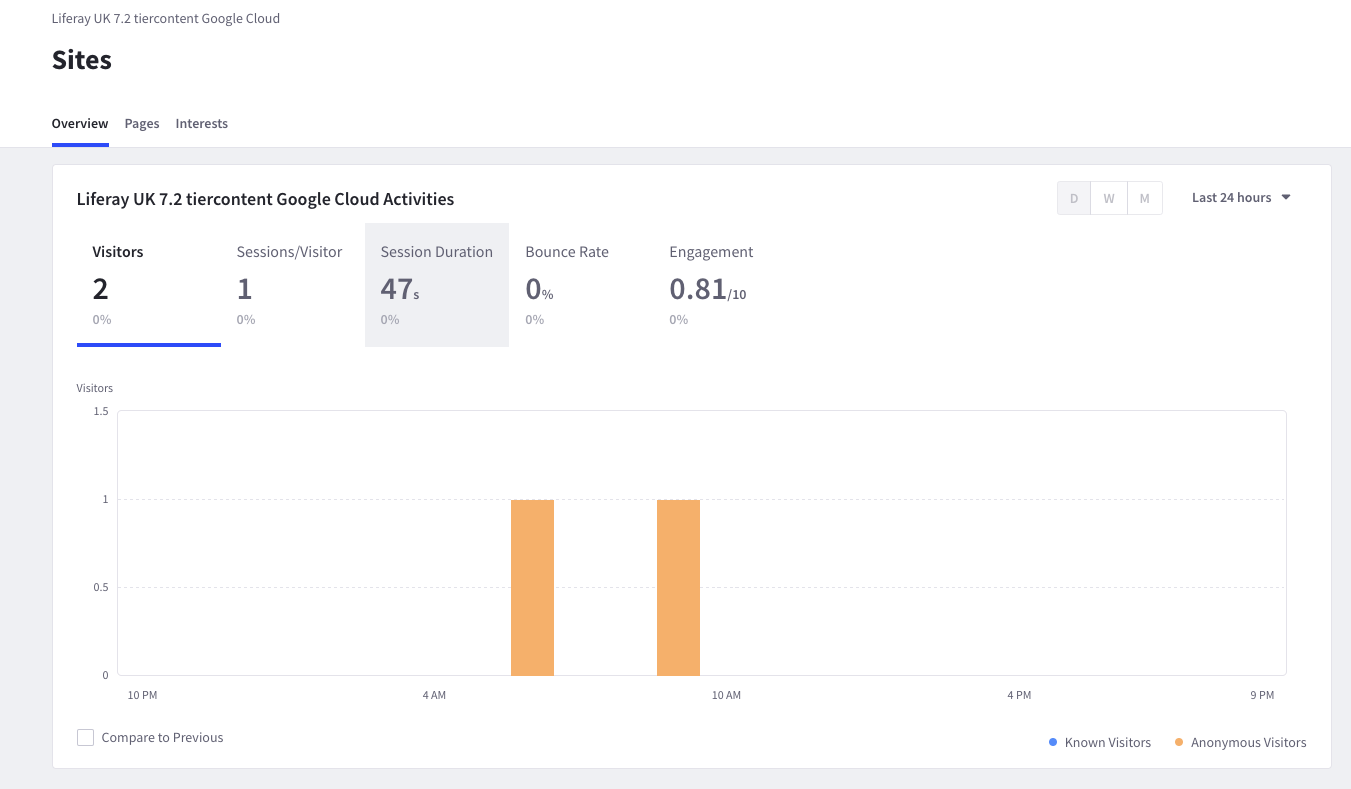Image resolution: width=1351 pixels, height=789 pixels.
Task: Toggle Anonymous Visitors legend item
Action: pyautogui.click(x=1240, y=743)
